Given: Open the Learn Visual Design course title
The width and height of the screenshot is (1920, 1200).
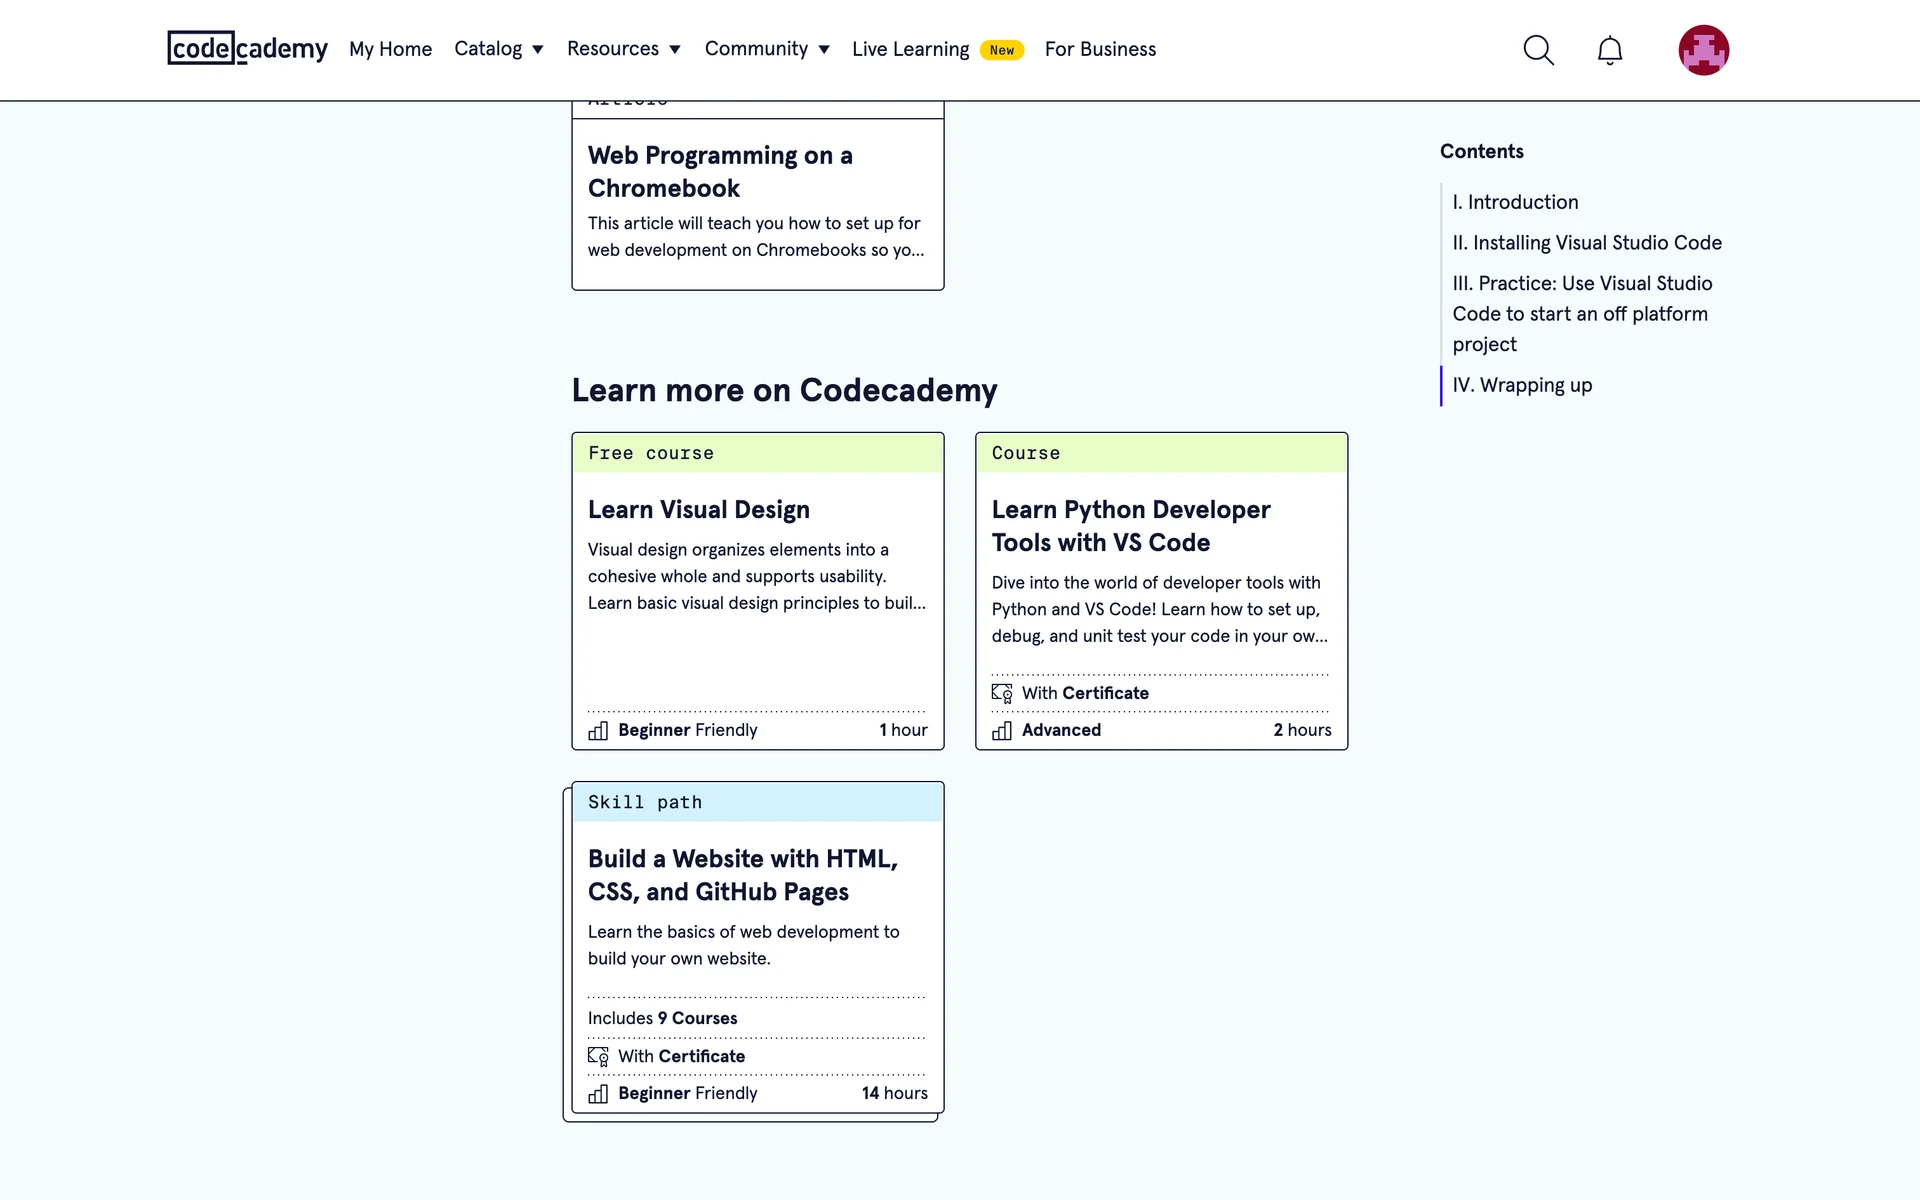Looking at the screenshot, I should click(x=698, y=510).
